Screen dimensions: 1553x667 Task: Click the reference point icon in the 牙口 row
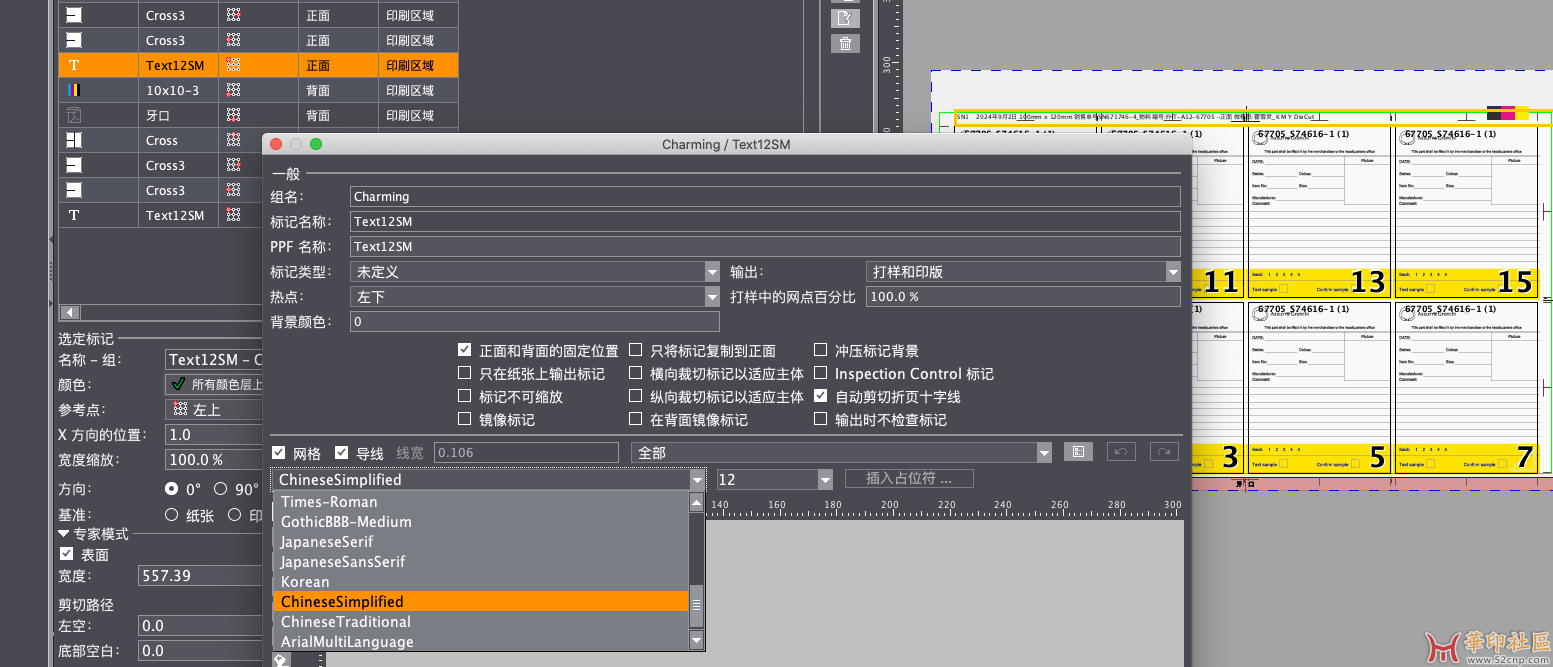(233, 115)
